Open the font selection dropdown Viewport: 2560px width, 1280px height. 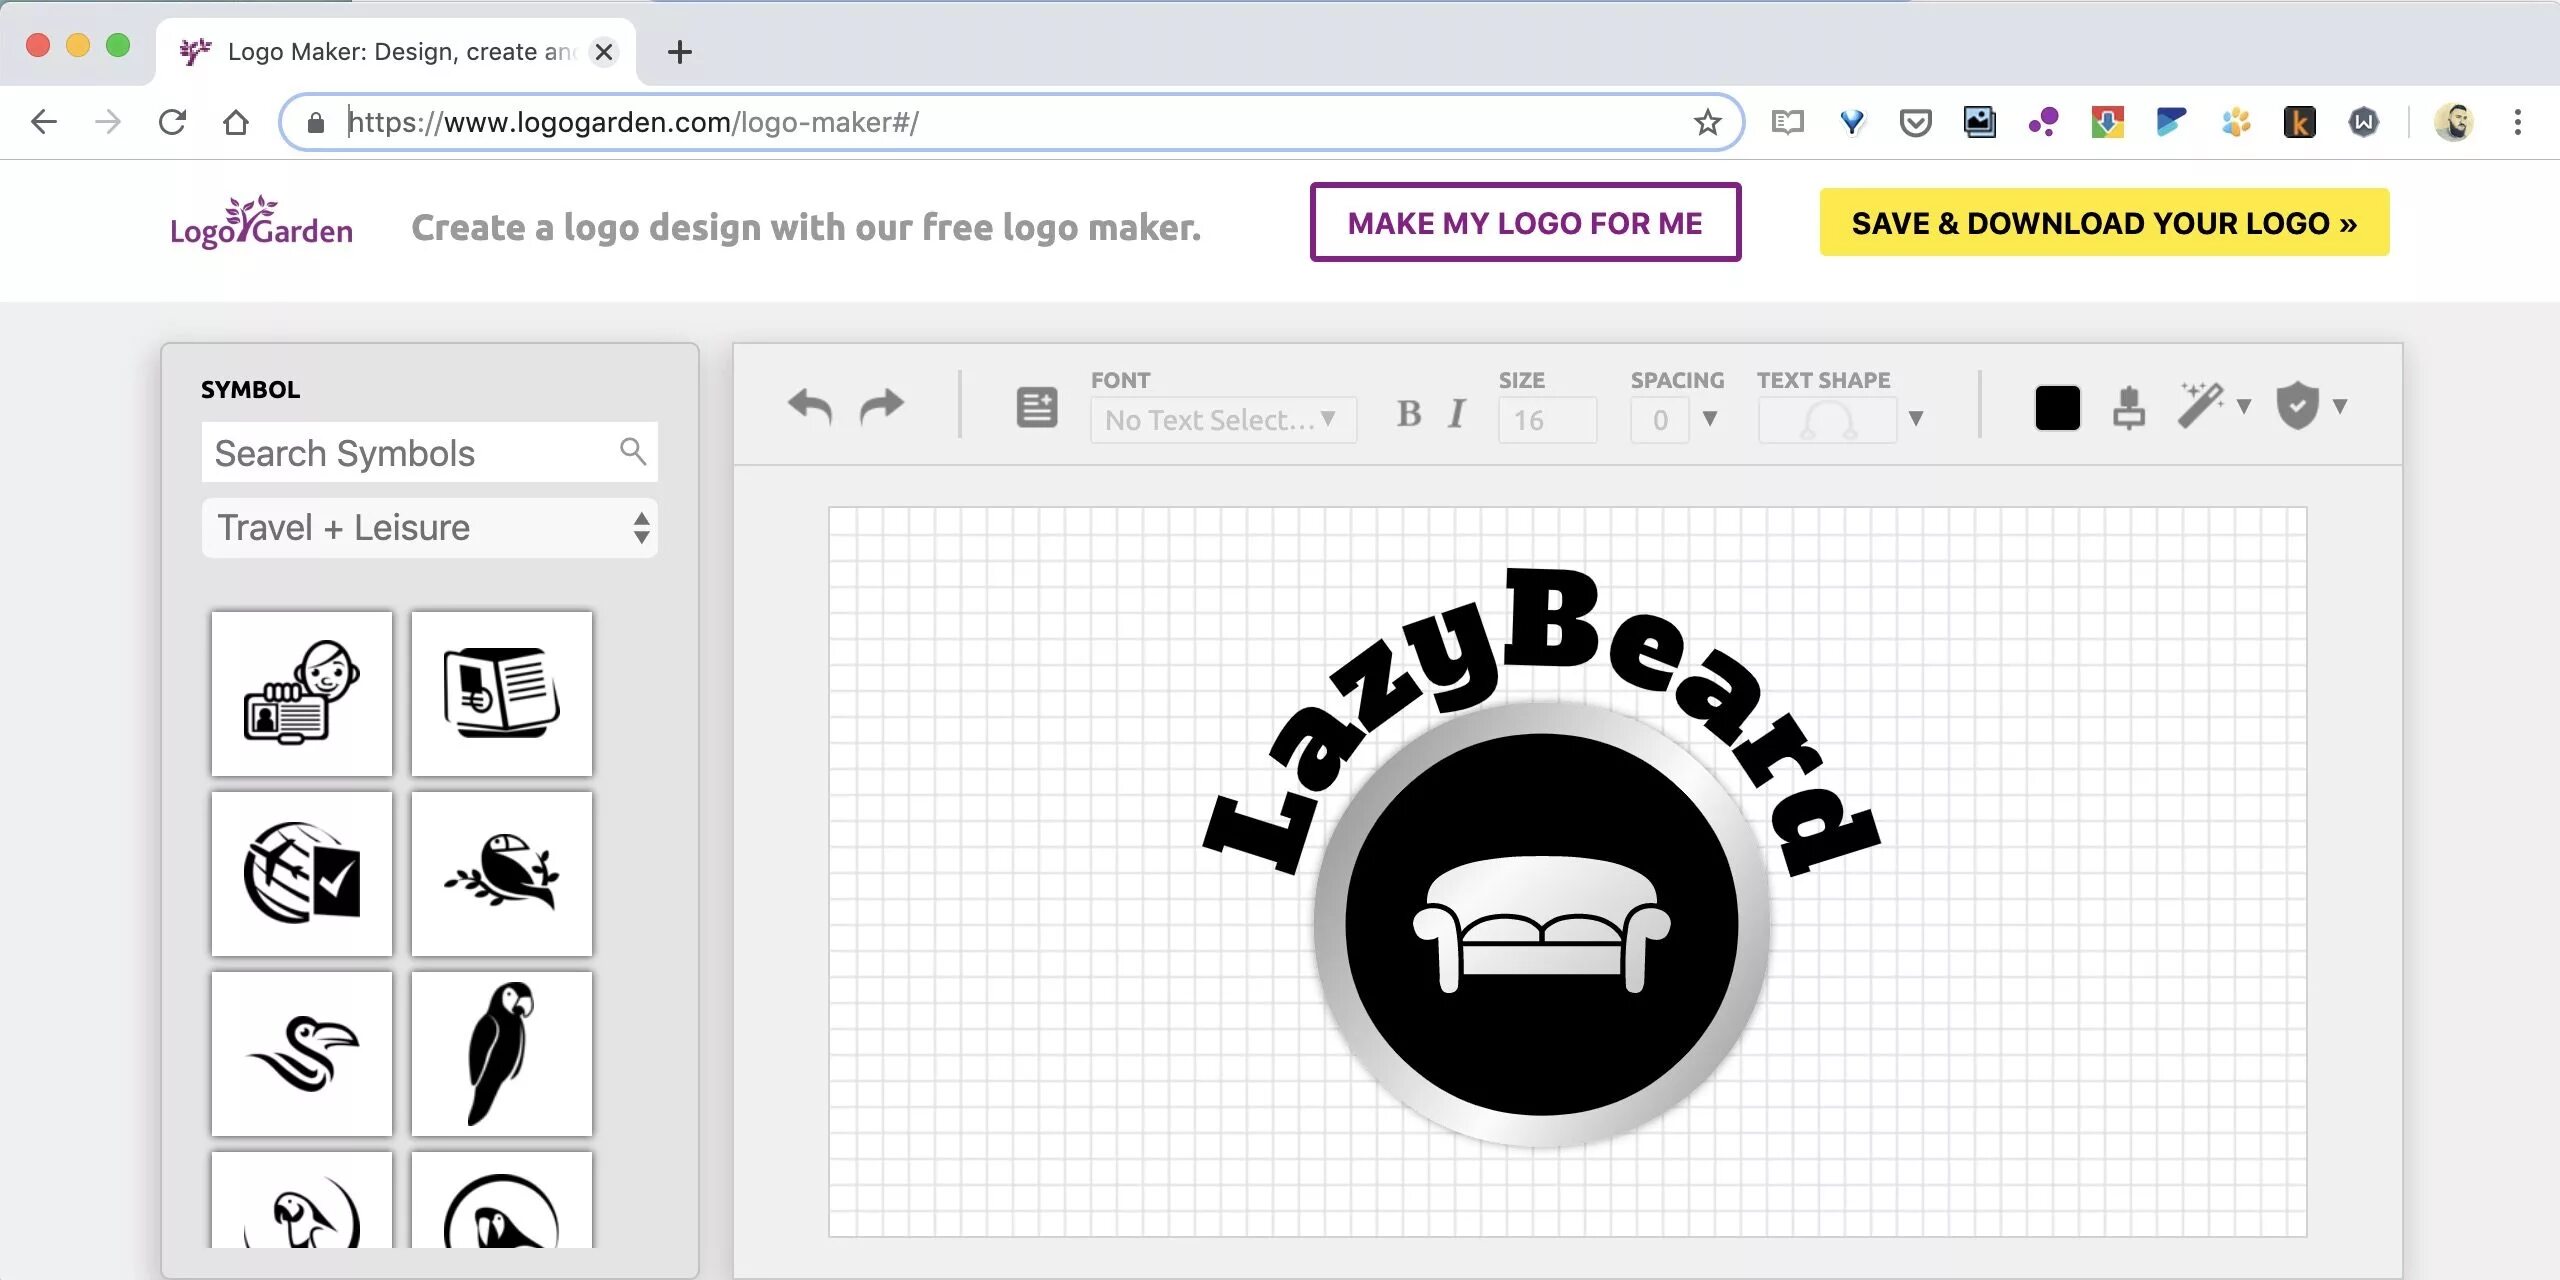coord(1223,420)
